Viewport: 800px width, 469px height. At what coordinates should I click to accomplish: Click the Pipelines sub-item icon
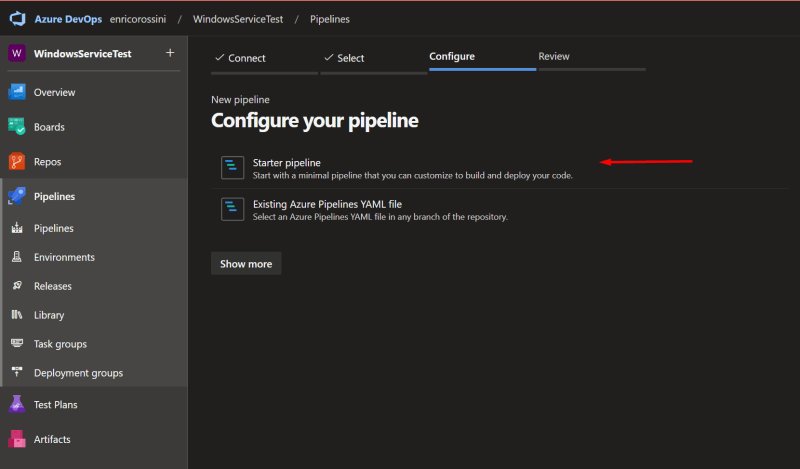[17, 228]
